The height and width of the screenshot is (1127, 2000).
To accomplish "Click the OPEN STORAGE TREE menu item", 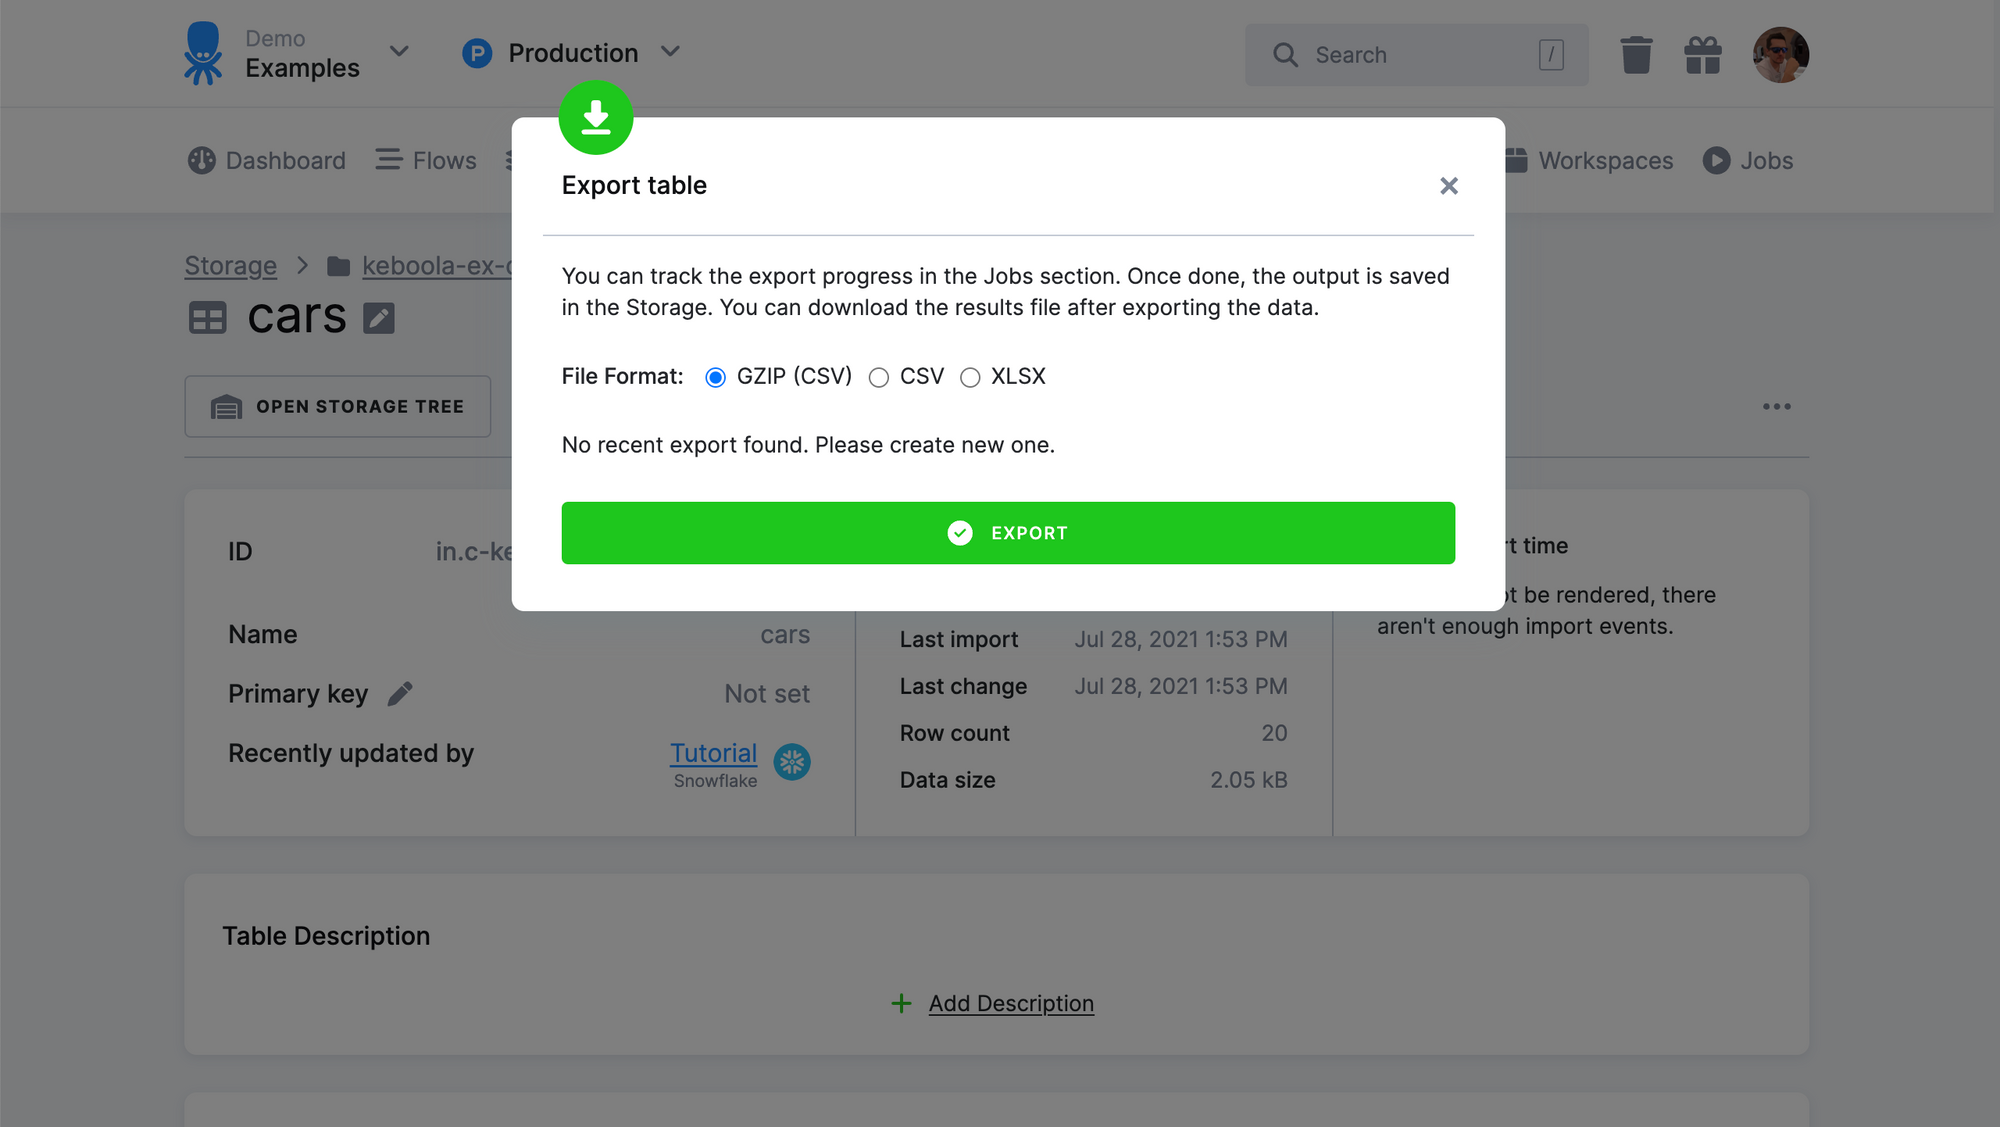I will point(338,405).
